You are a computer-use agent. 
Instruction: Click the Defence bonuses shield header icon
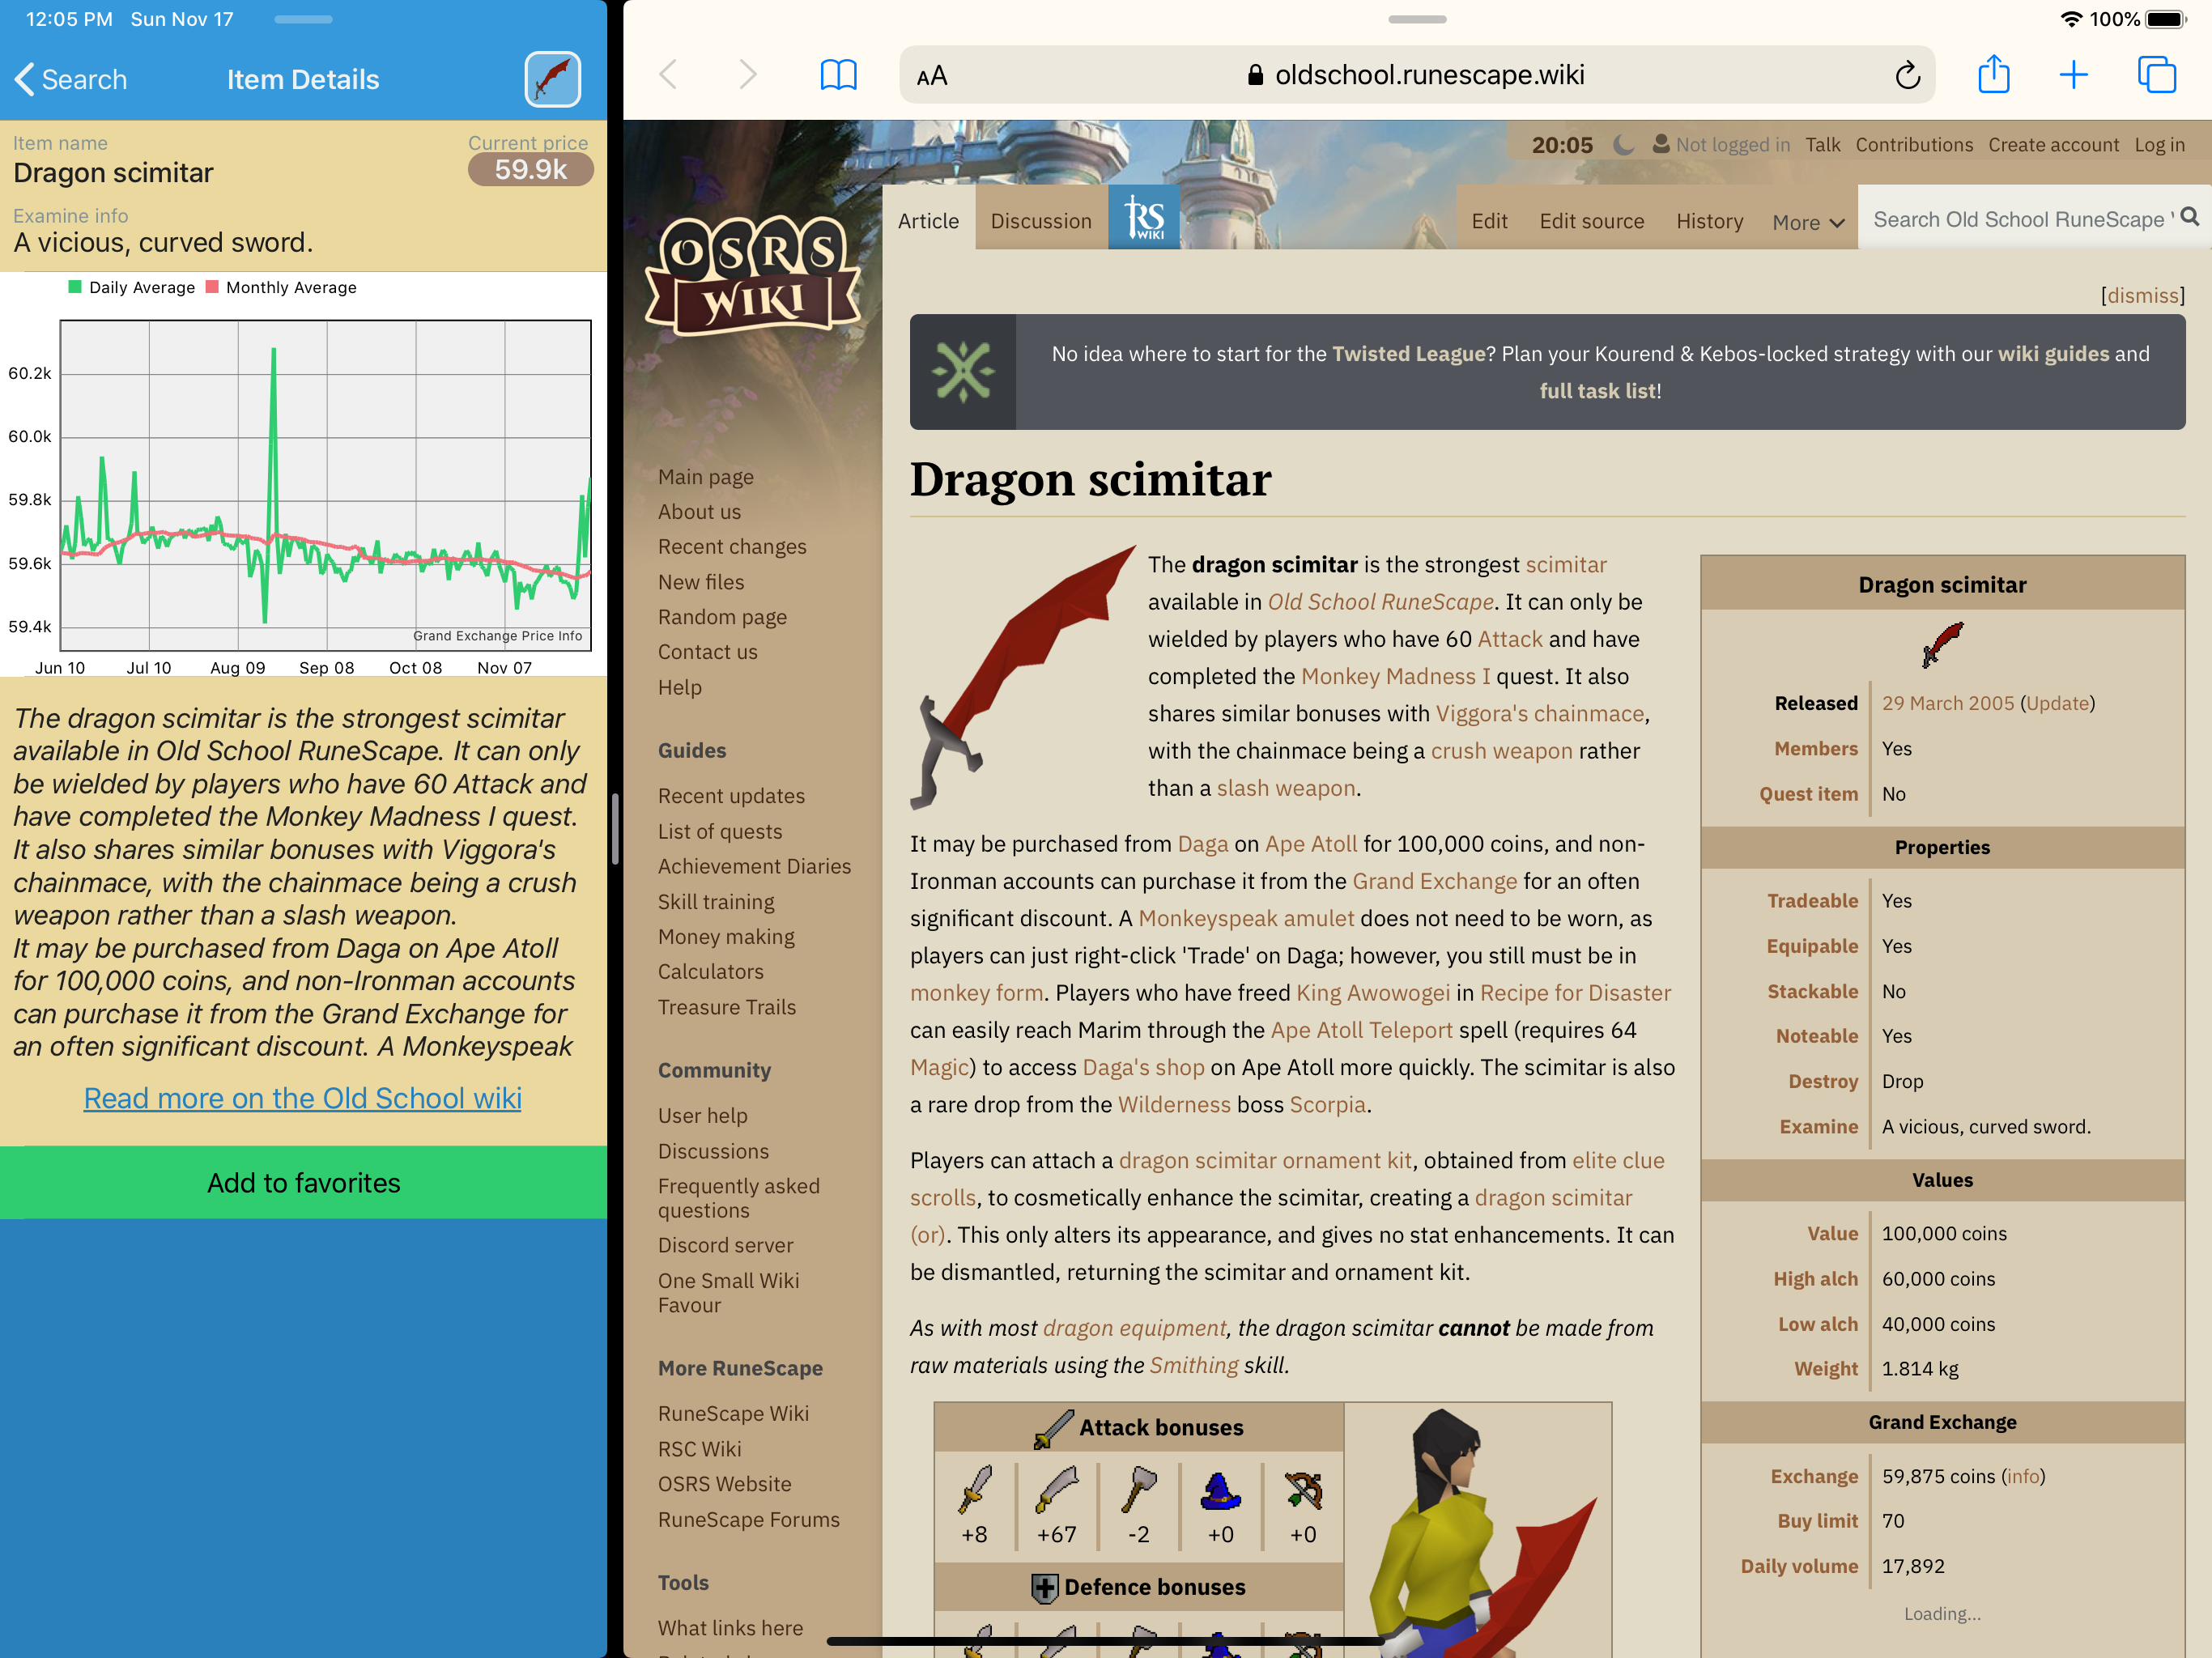pyautogui.click(x=1044, y=1587)
